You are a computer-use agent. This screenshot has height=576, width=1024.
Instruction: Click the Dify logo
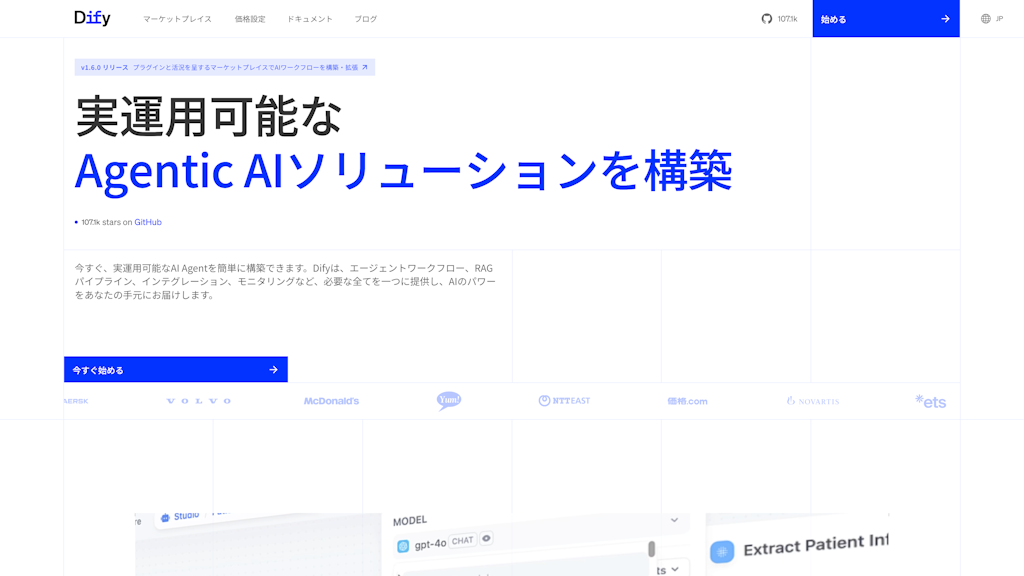pyautogui.click(x=92, y=18)
